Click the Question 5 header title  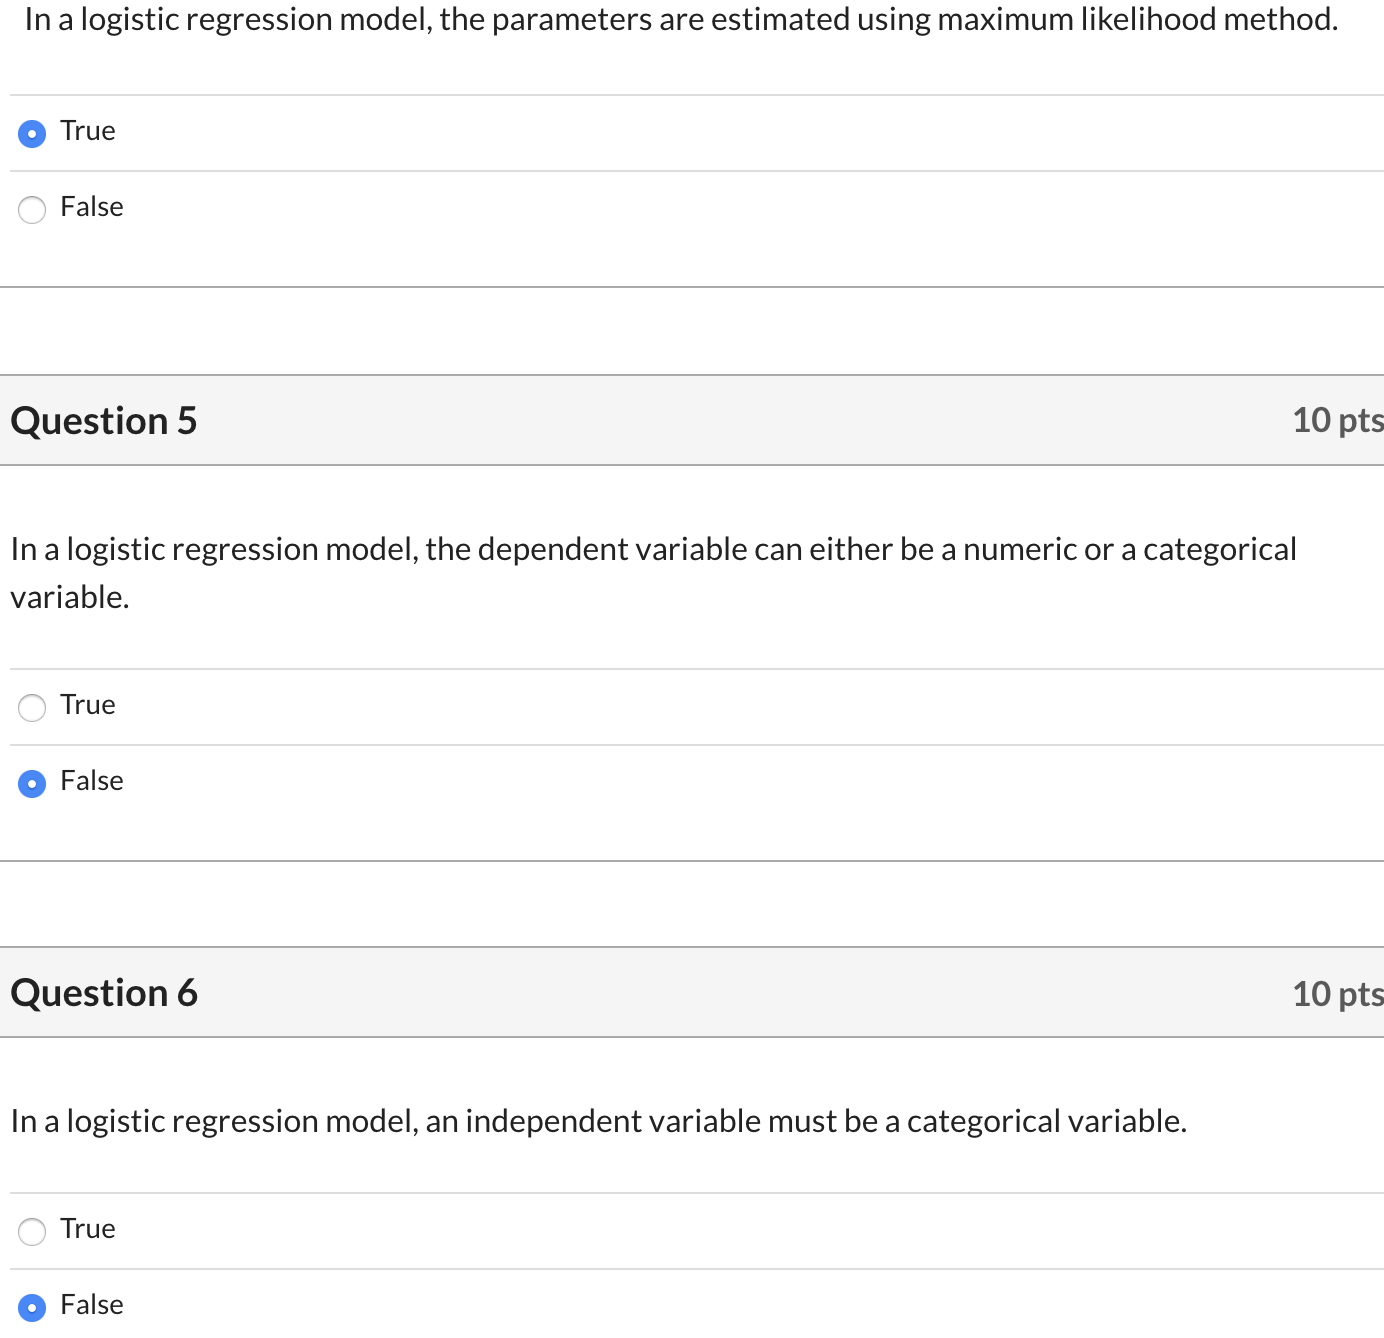point(104,421)
